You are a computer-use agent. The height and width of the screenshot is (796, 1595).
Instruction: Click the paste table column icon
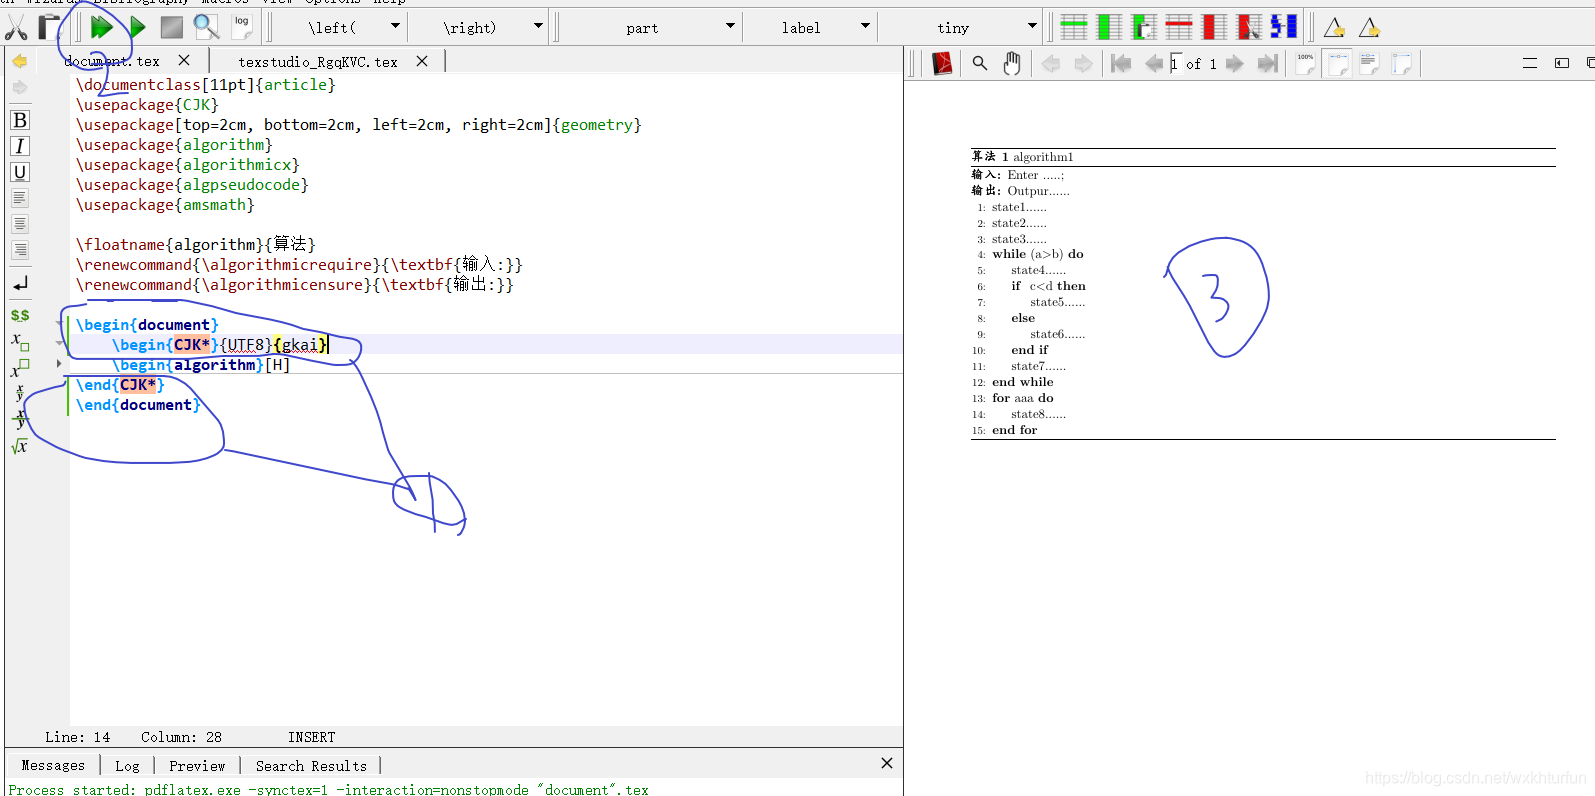1144,27
